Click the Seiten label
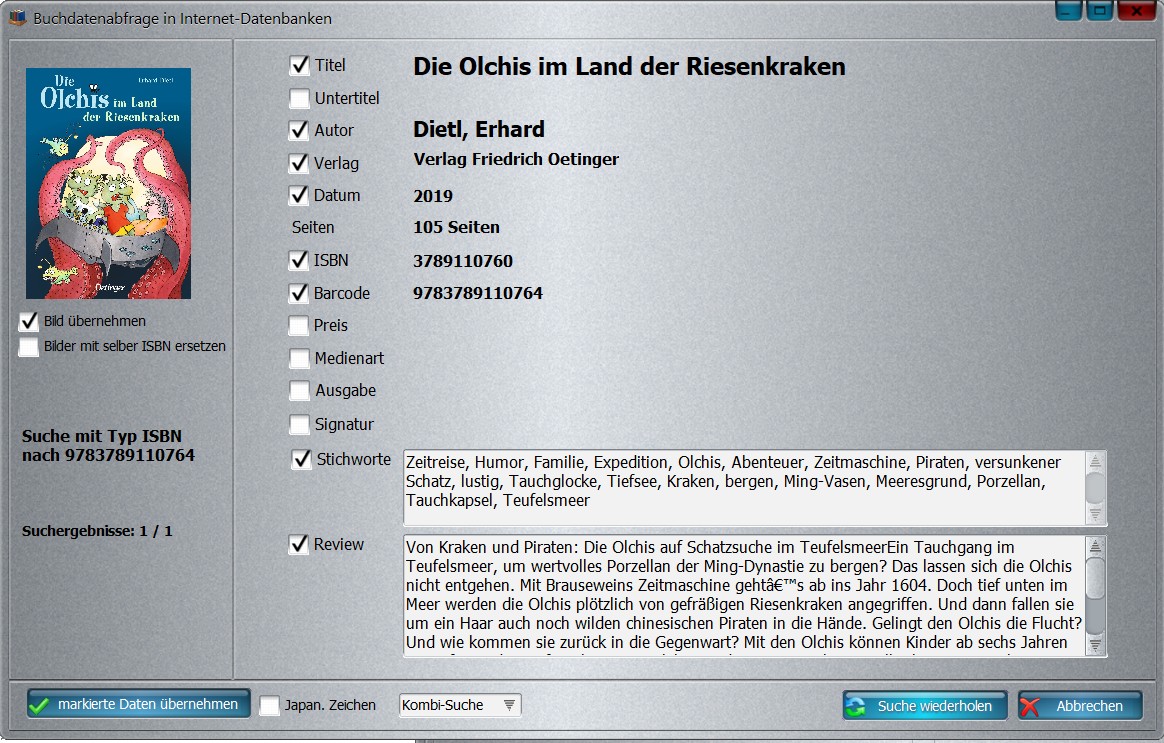 pyautogui.click(x=313, y=227)
